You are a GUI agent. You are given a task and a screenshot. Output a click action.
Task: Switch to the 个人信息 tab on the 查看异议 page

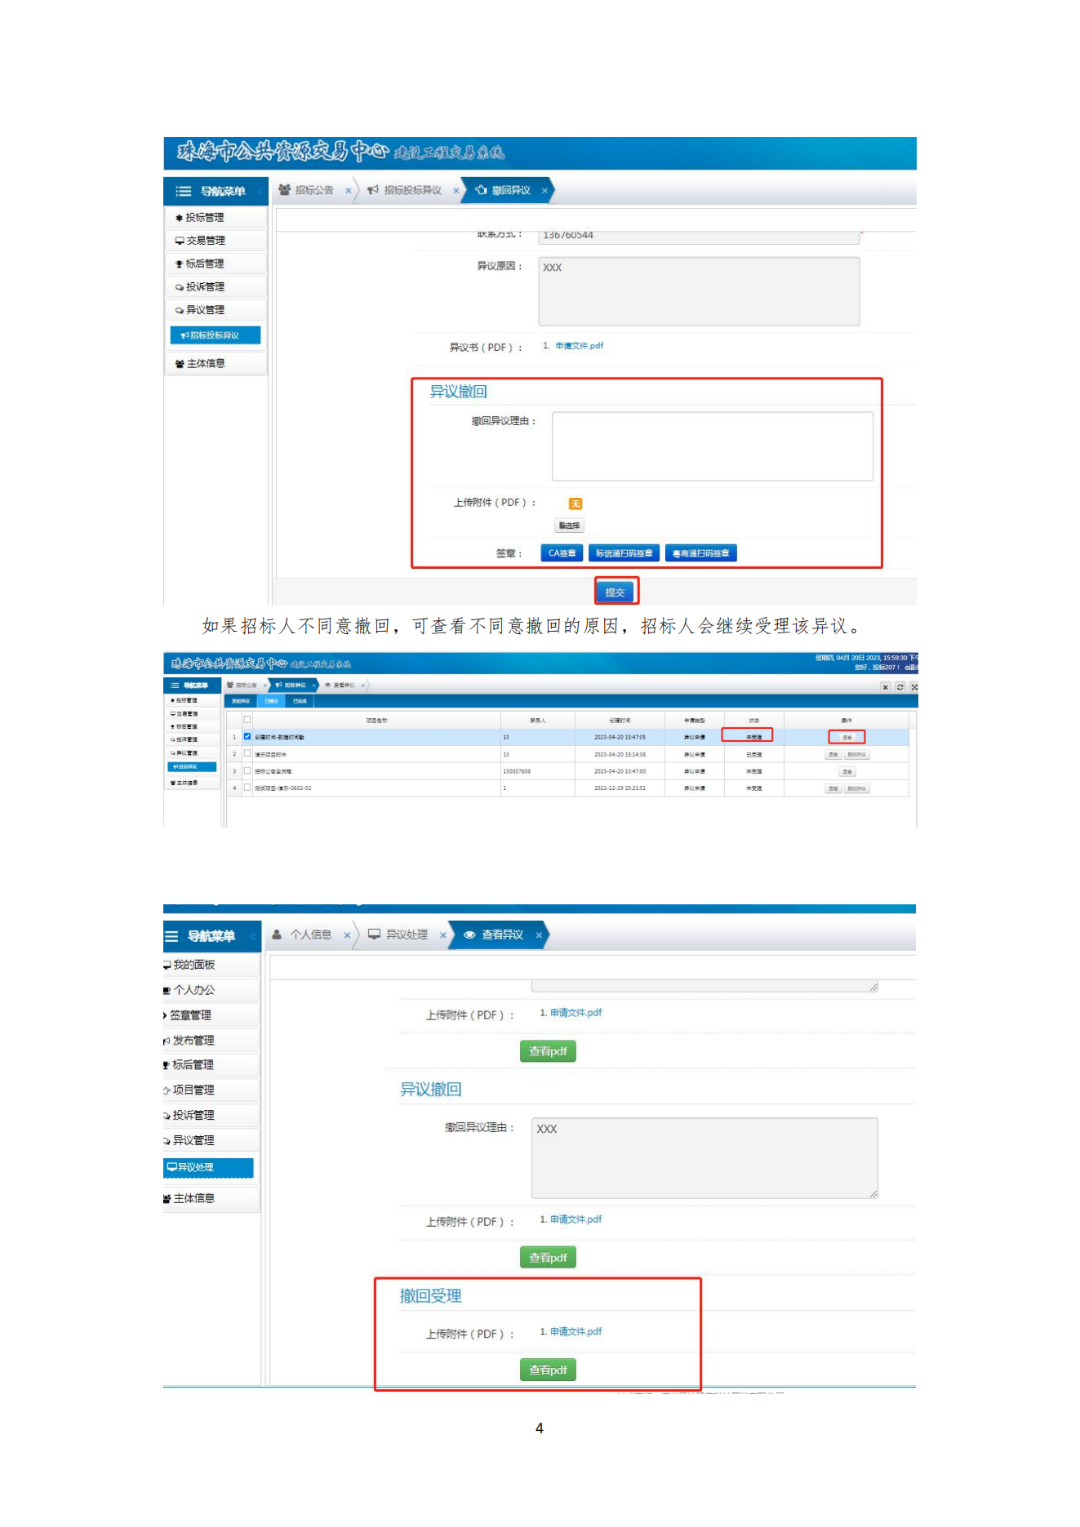coord(311,935)
